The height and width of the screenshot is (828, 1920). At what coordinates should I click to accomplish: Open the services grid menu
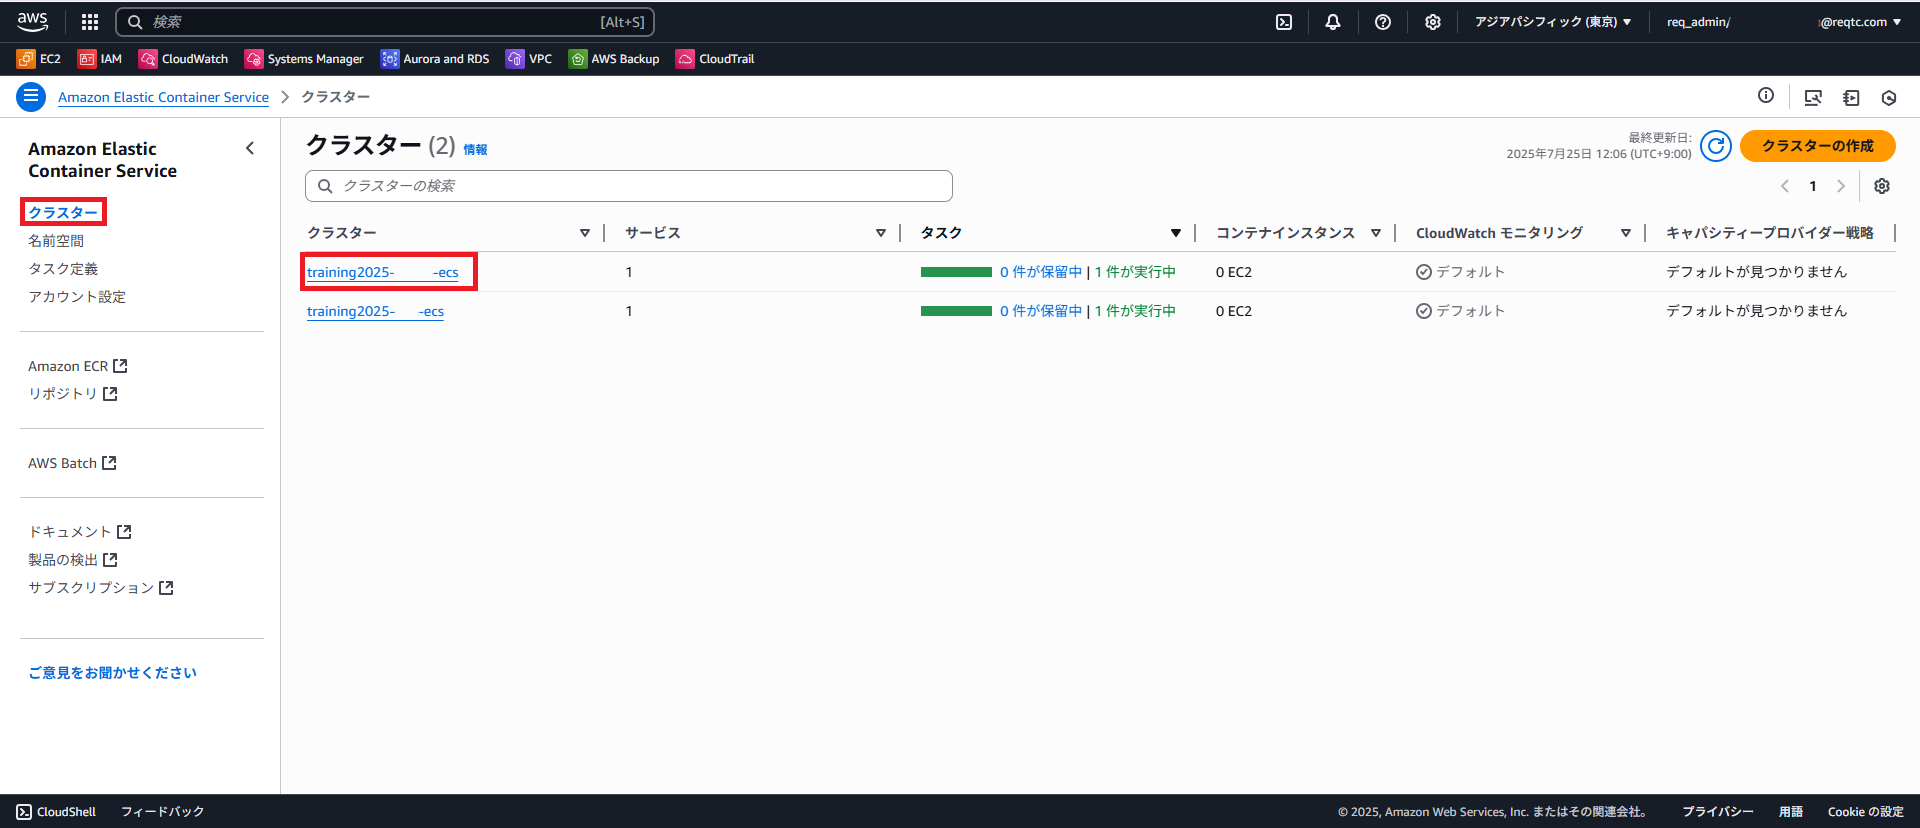(x=90, y=21)
